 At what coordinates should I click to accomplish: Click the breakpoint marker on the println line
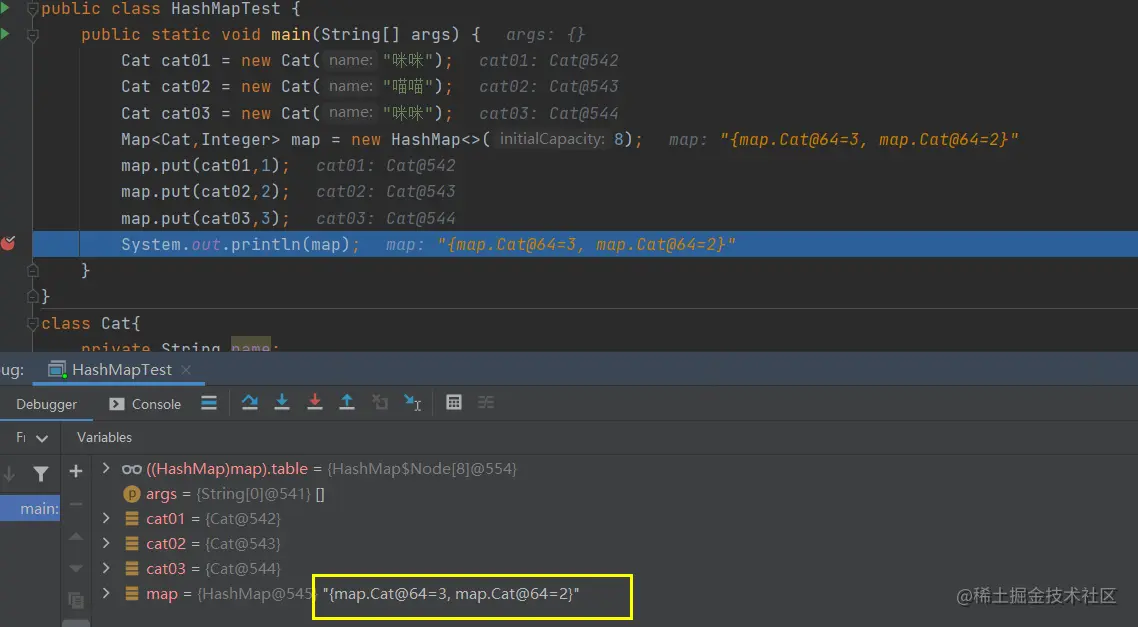[x=8, y=244]
